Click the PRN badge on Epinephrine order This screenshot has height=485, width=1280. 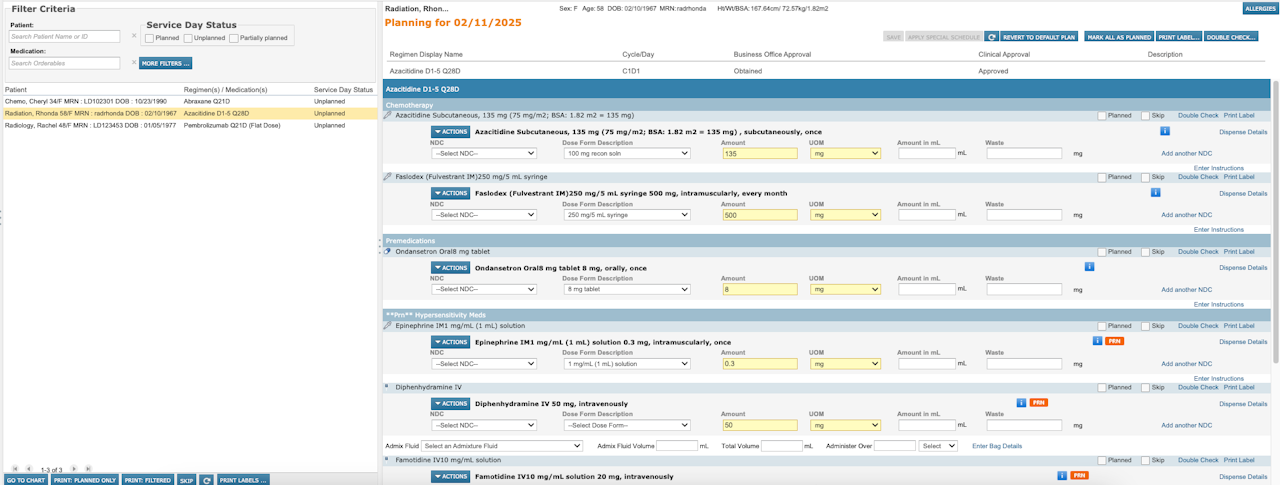(1114, 341)
